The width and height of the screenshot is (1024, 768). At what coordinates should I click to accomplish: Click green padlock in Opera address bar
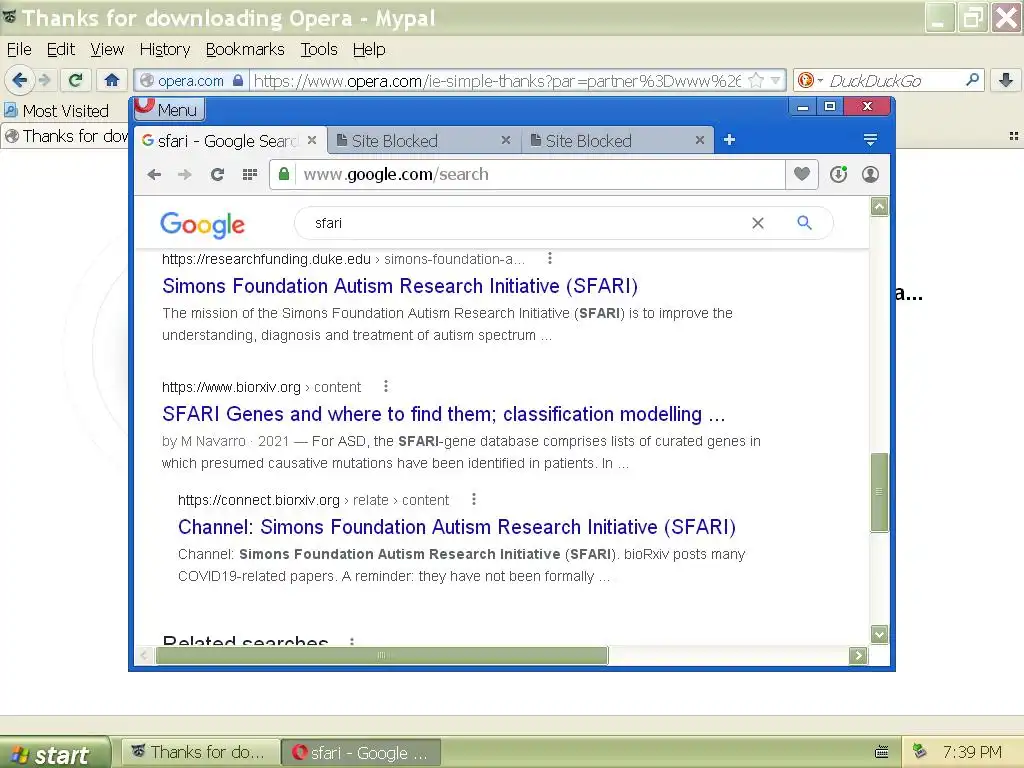coord(283,174)
